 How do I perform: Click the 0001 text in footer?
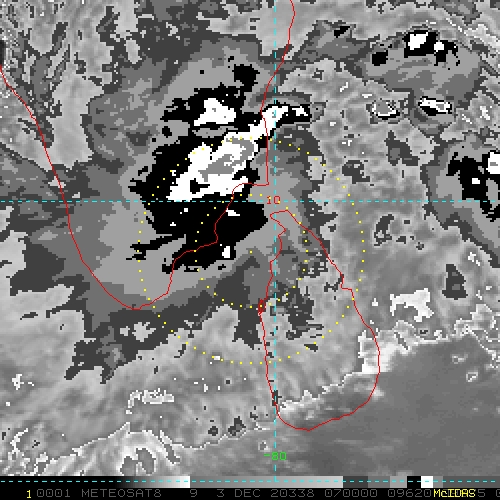(53, 493)
